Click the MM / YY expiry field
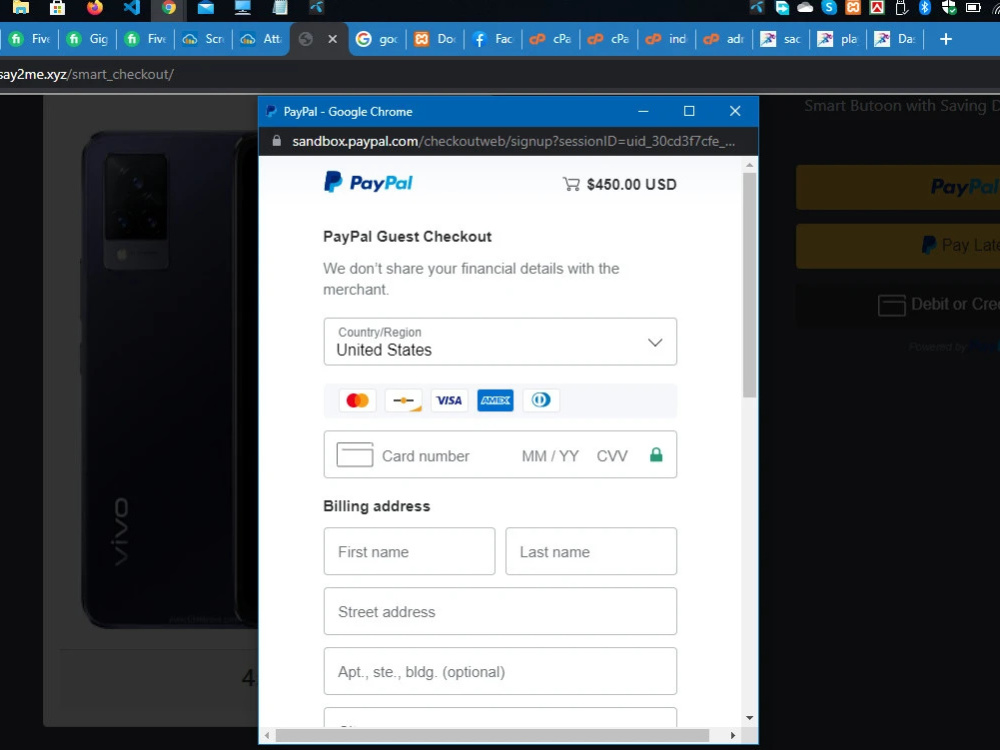Image resolution: width=1000 pixels, height=750 pixels. coord(550,456)
